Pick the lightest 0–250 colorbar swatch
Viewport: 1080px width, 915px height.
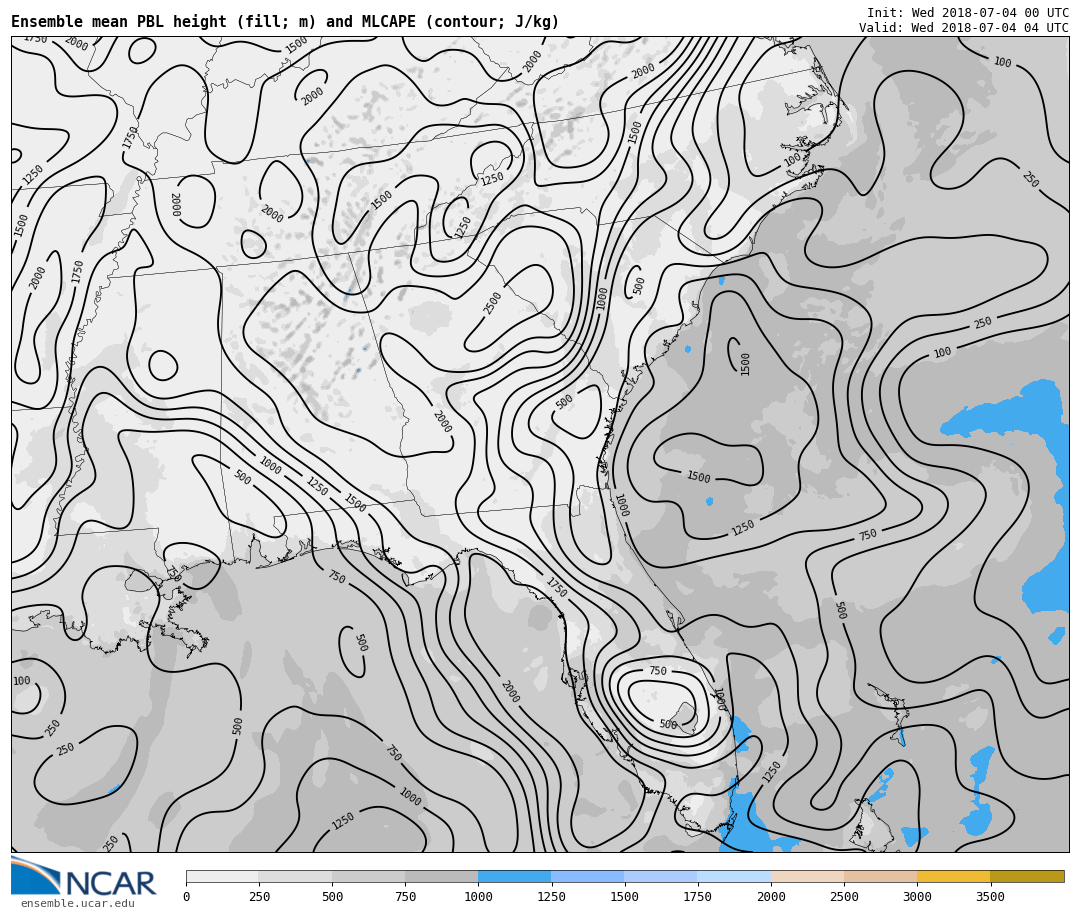(x=222, y=876)
